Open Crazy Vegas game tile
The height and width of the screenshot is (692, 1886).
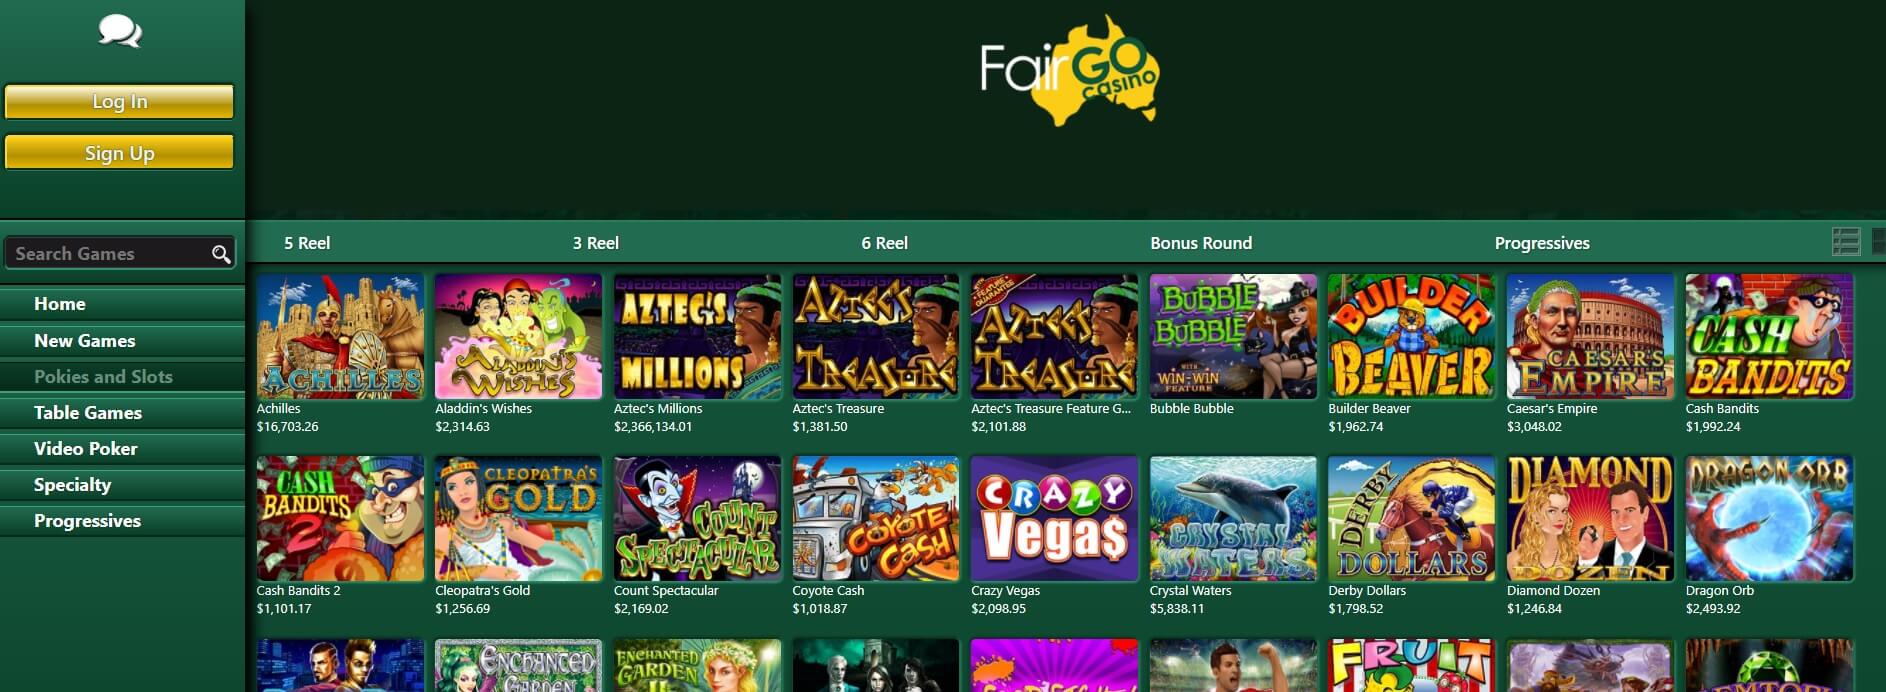(1054, 519)
